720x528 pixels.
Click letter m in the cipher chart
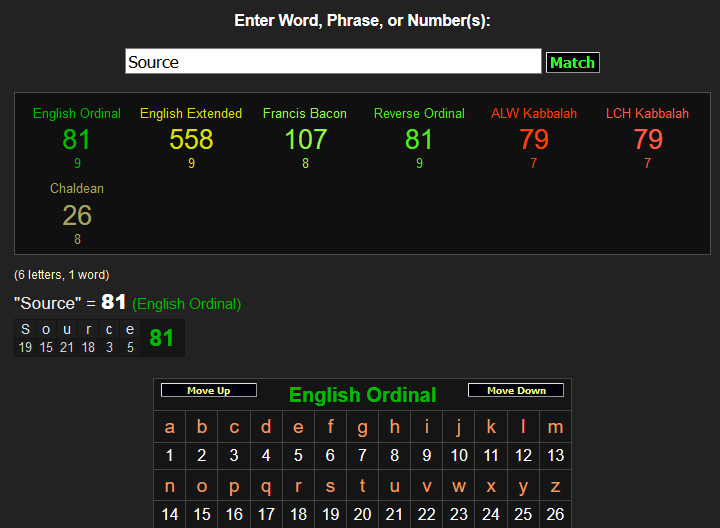(x=555, y=427)
